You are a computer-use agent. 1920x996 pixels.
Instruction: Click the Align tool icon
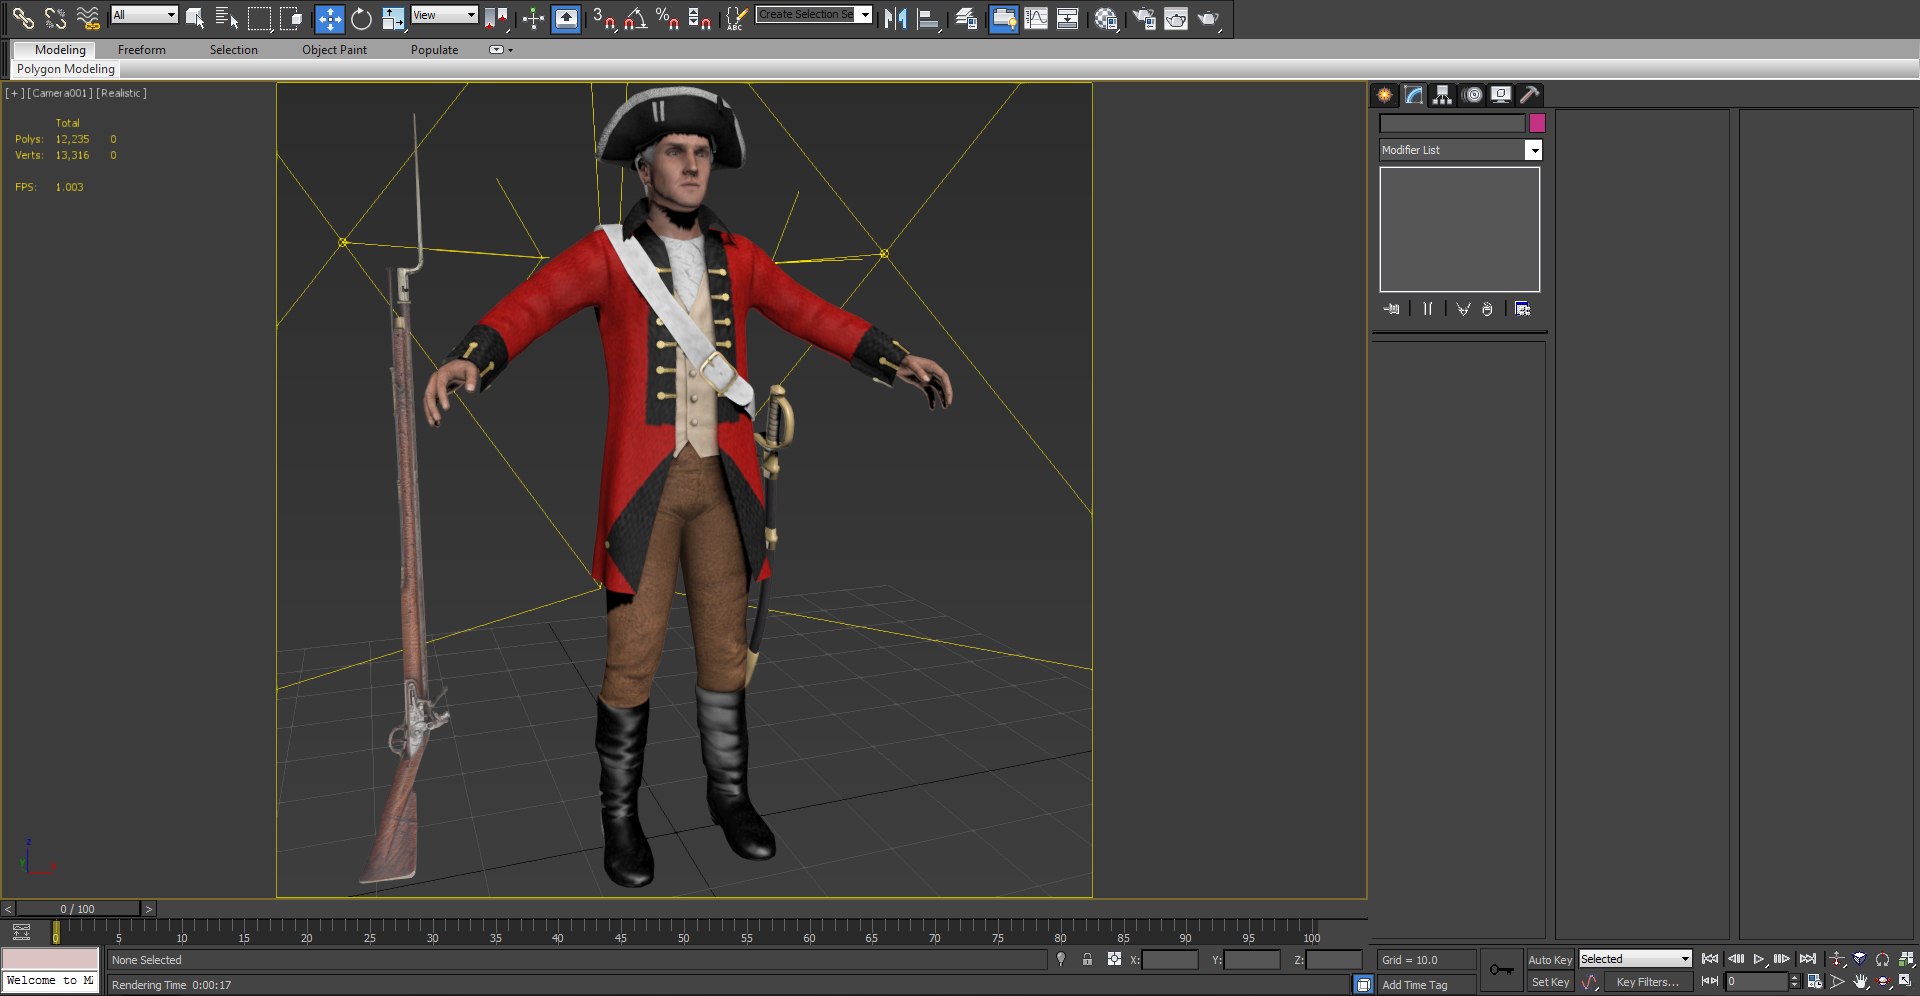pyautogui.click(x=928, y=17)
